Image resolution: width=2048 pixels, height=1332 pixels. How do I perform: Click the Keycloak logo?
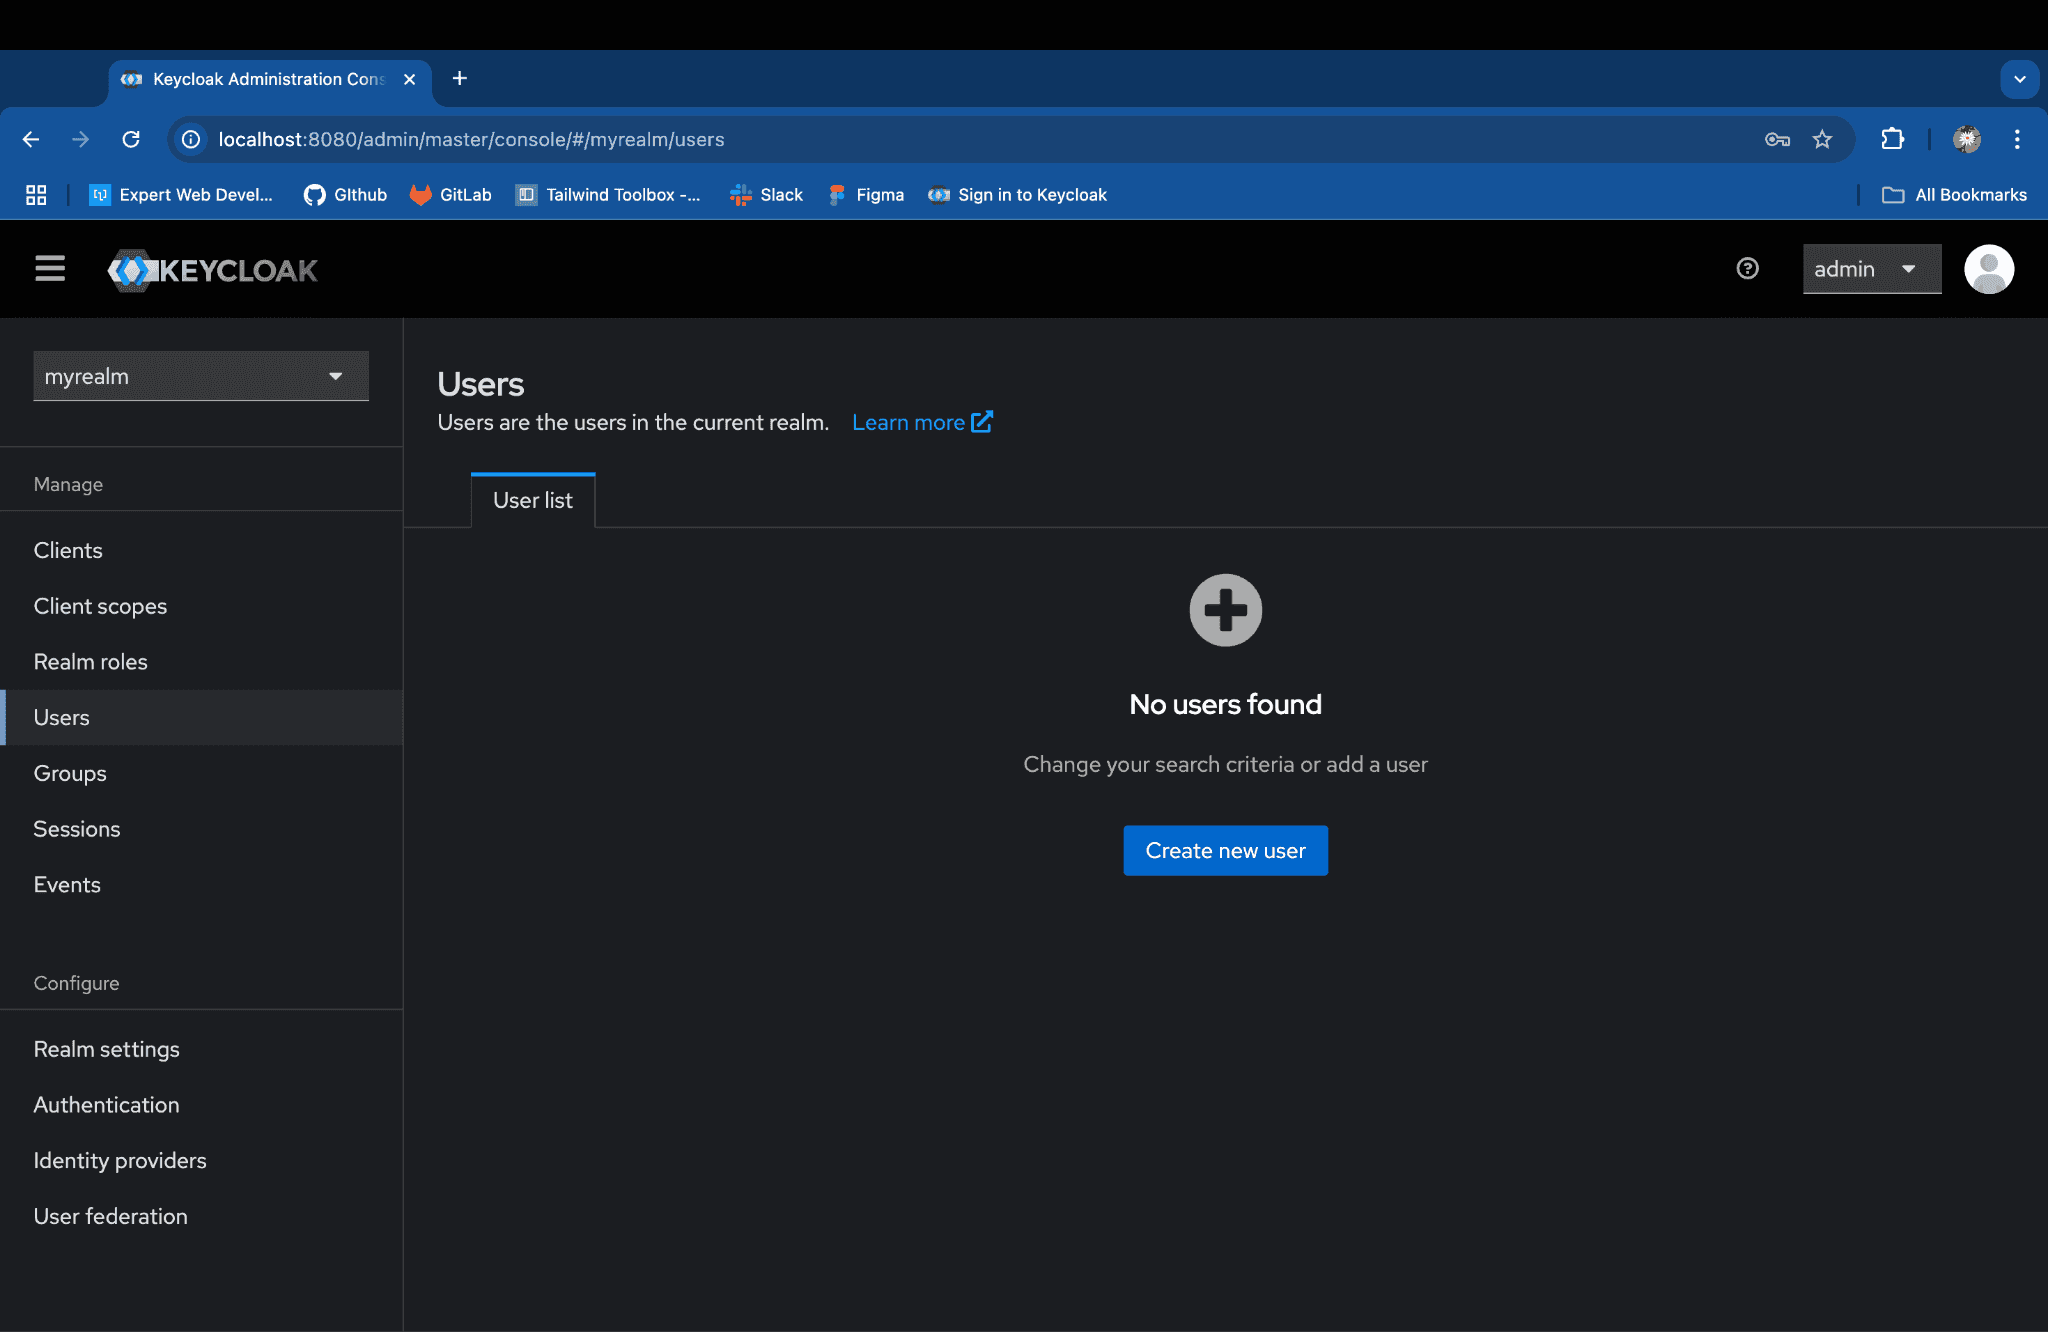point(212,270)
